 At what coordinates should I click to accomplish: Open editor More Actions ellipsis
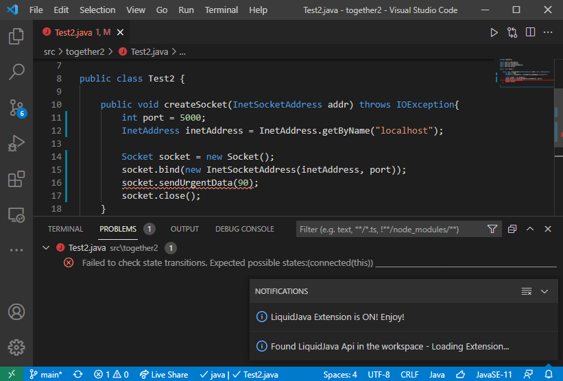(548, 32)
